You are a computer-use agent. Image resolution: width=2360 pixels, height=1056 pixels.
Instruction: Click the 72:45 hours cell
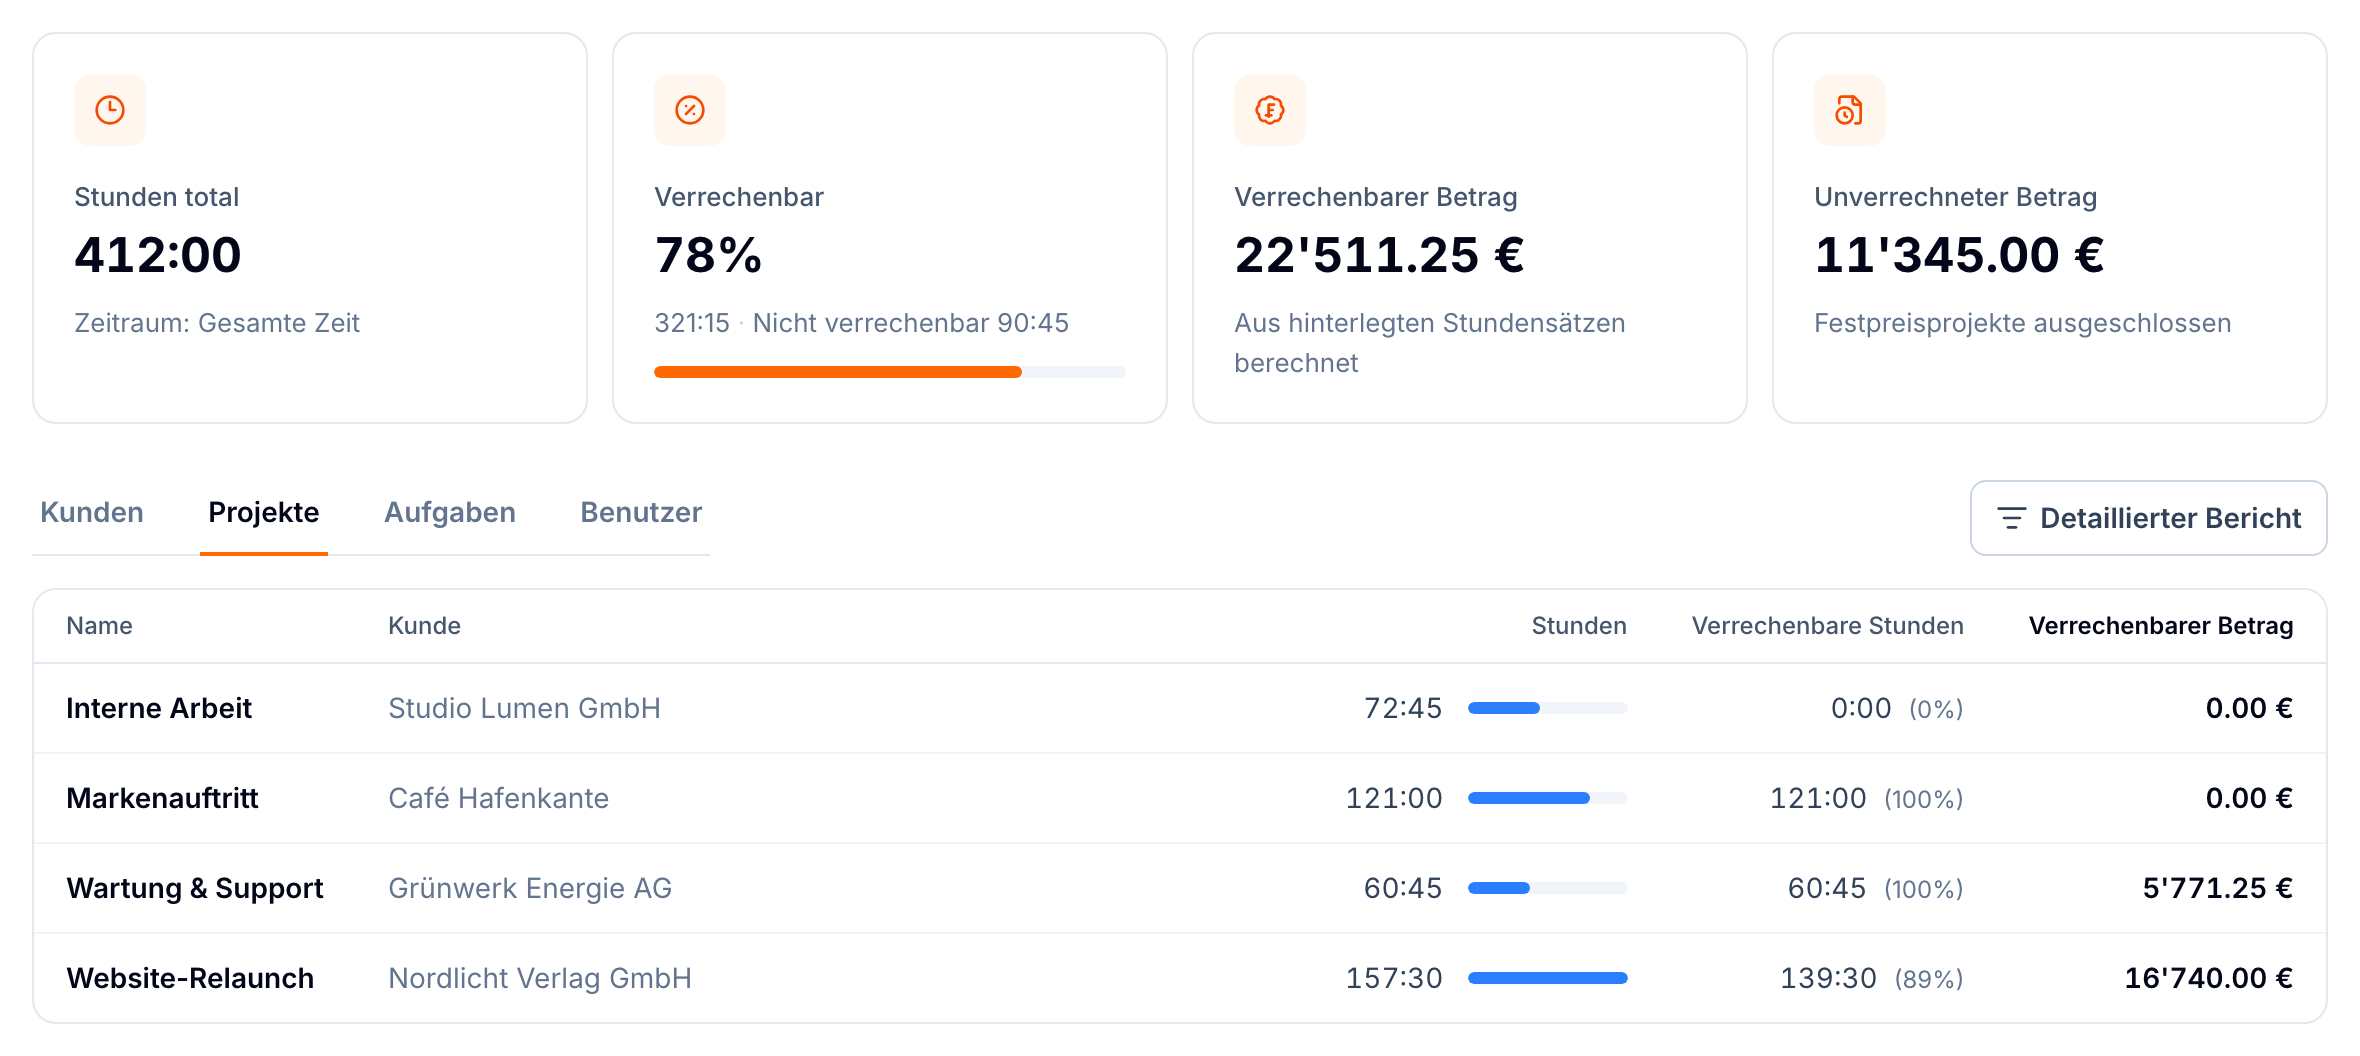pos(1403,708)
